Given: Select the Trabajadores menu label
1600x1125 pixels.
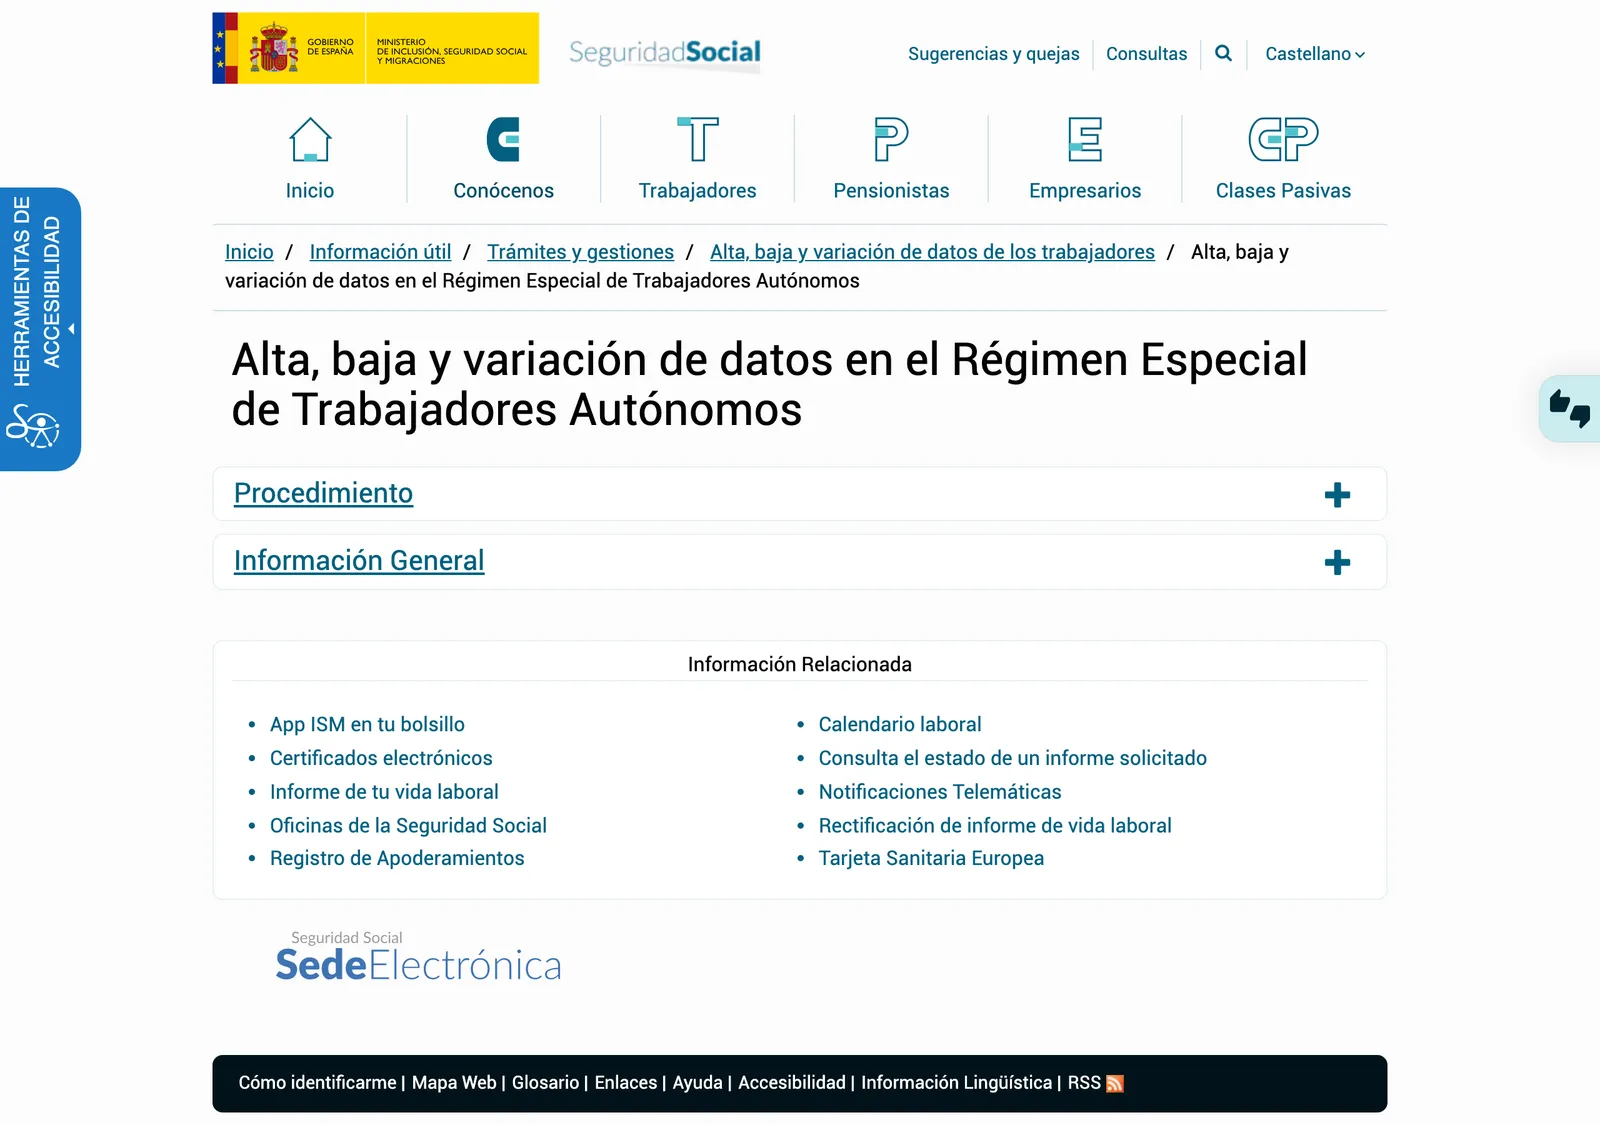Looking at the screenshot, I should click(698, 191).
